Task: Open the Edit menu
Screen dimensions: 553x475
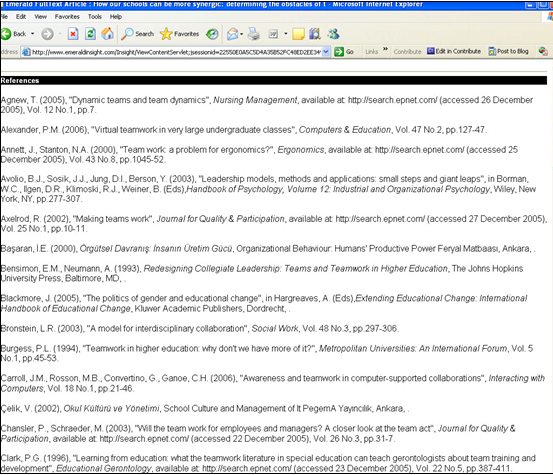Action: coord(21,17)
